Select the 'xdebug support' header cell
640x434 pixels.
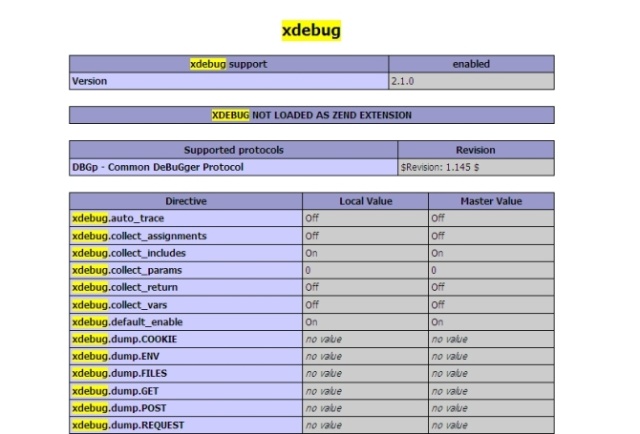tap(229, 64)
